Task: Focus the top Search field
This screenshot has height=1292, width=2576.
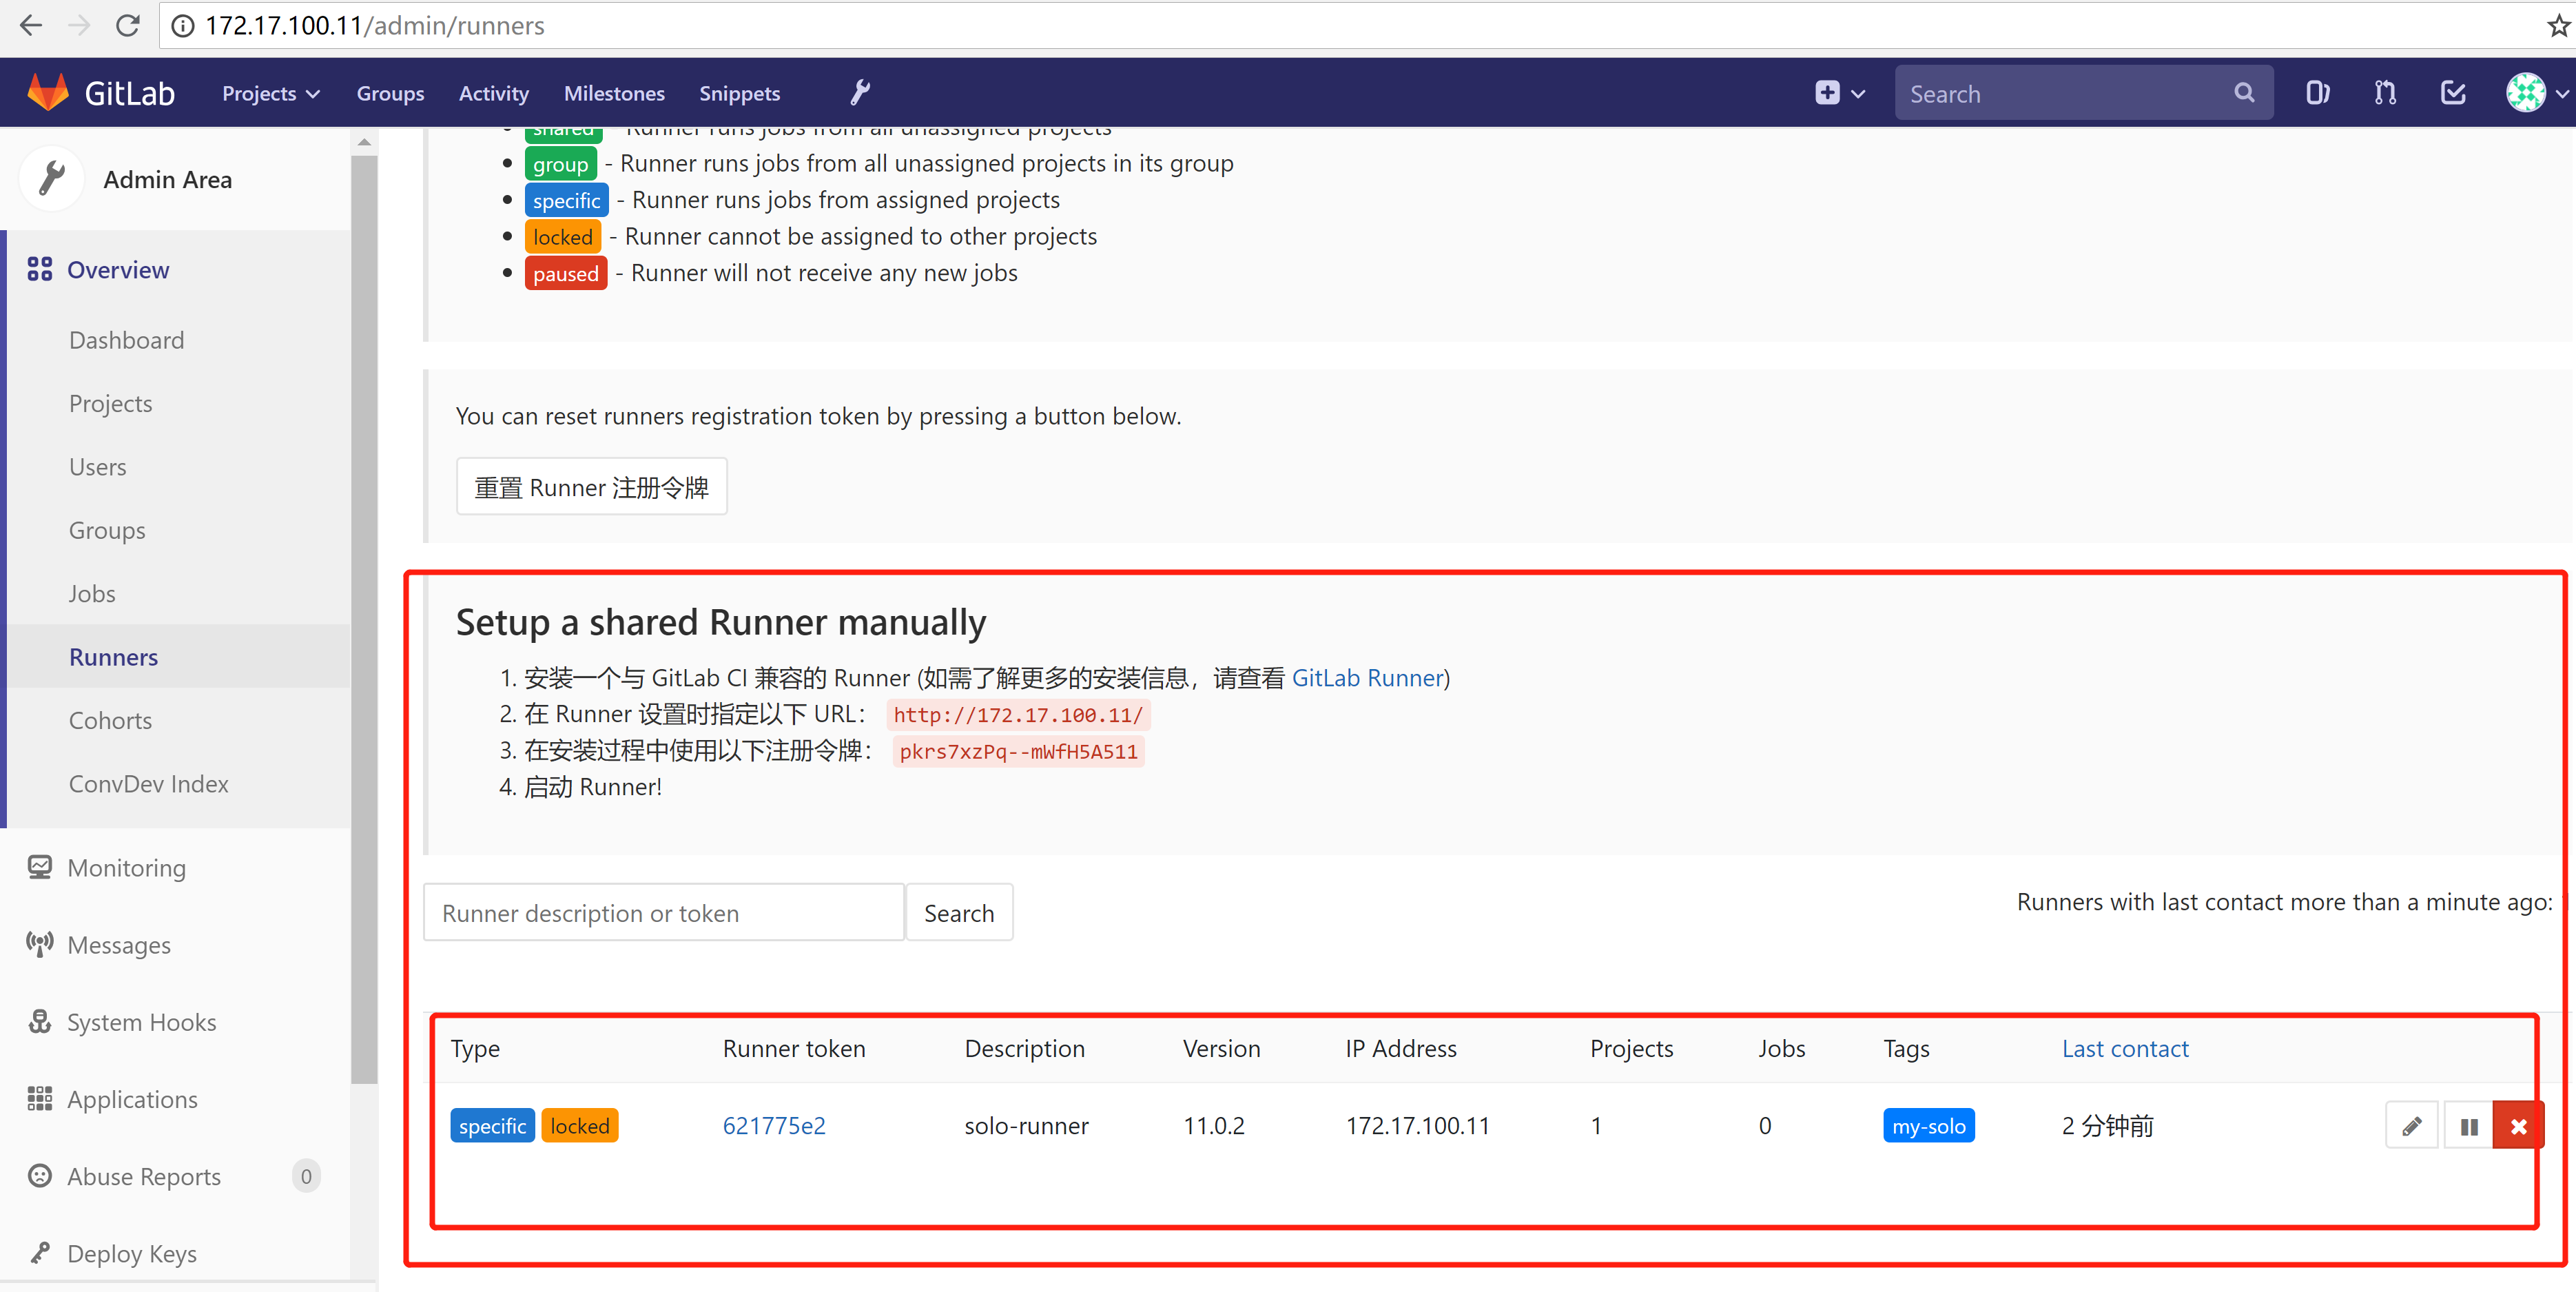Action: [2083, 93]
